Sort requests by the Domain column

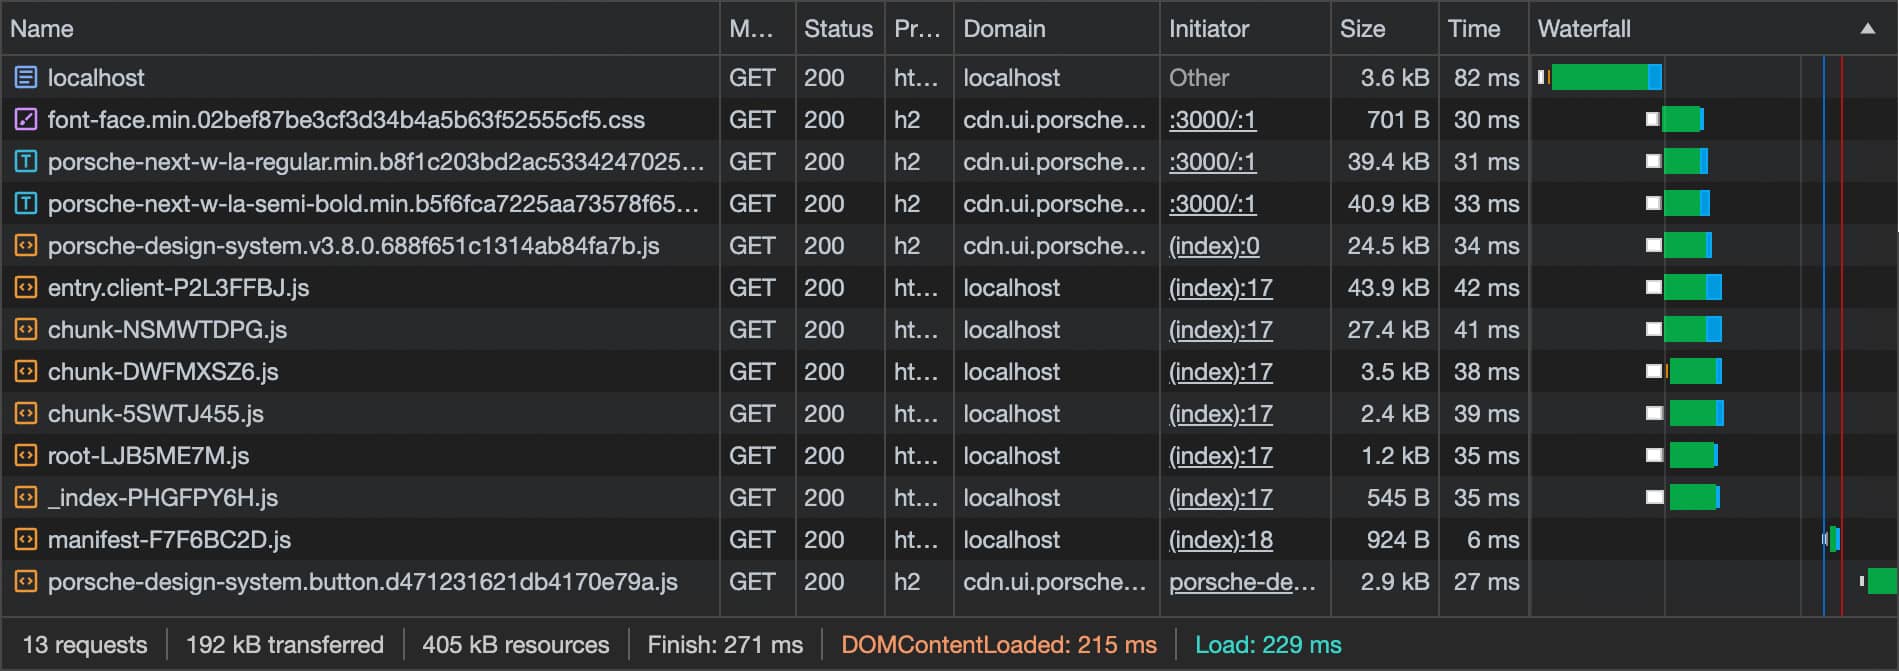[x=1004, y=28]
